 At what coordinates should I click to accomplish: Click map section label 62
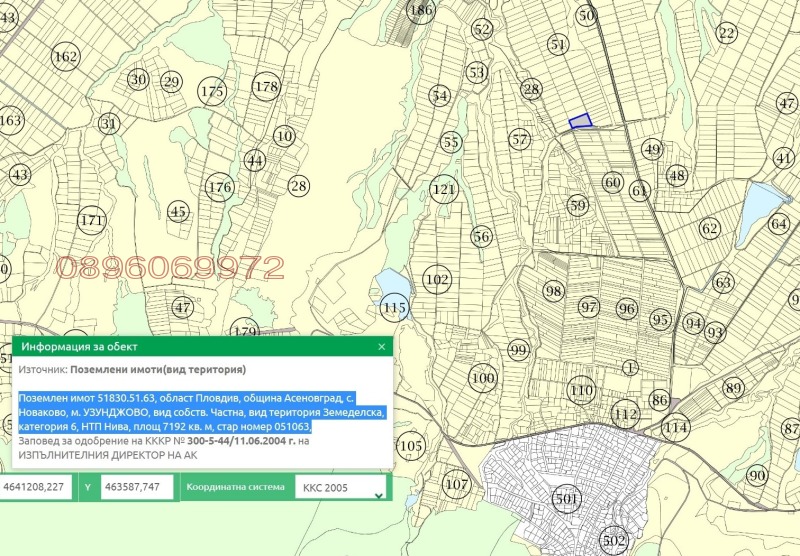tap(710, 228)
